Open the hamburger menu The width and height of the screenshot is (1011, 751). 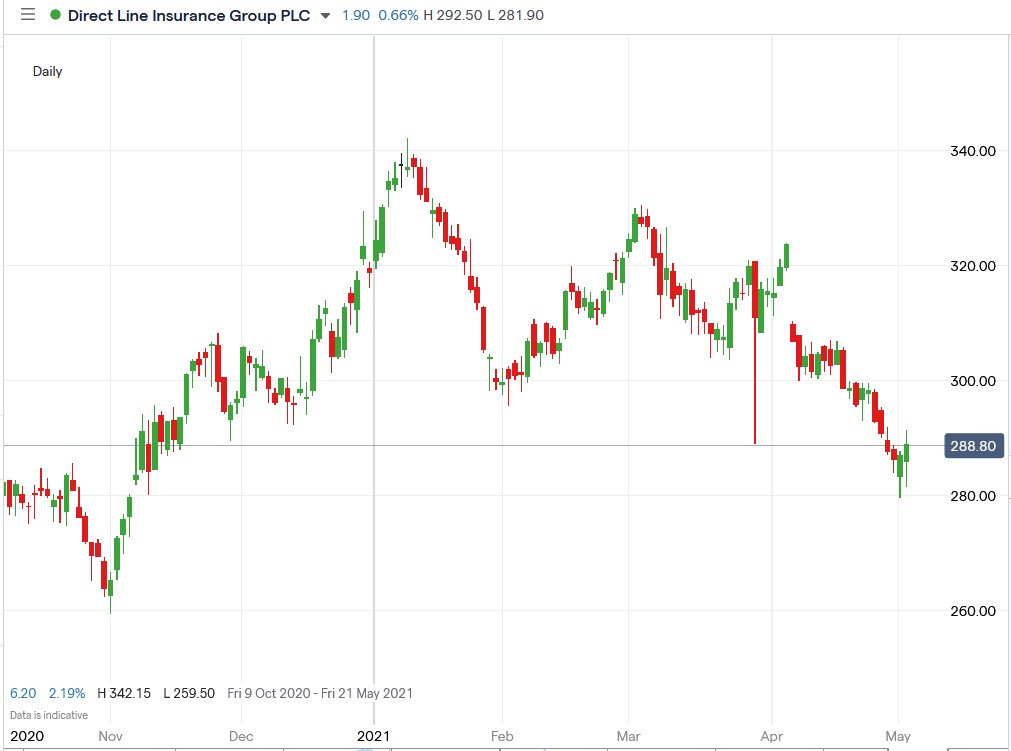pos(27,15)
